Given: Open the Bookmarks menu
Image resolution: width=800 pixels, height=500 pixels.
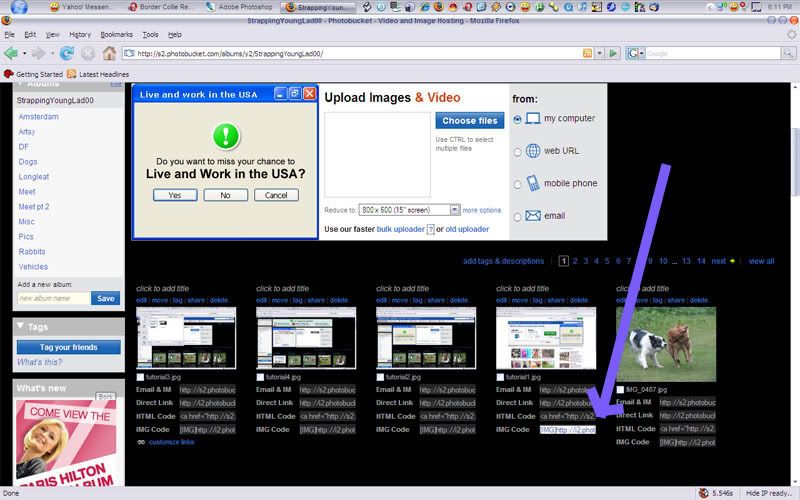Looking at the screenshot, I should click(x=116, y=34).
